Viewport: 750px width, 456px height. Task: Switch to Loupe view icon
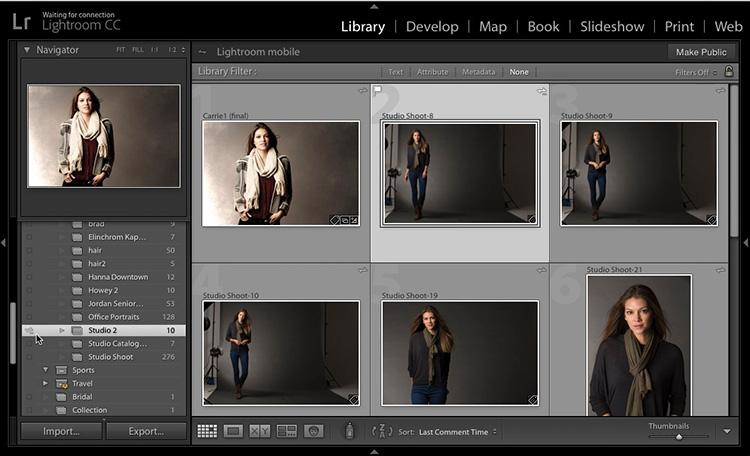tap(233, 431)
